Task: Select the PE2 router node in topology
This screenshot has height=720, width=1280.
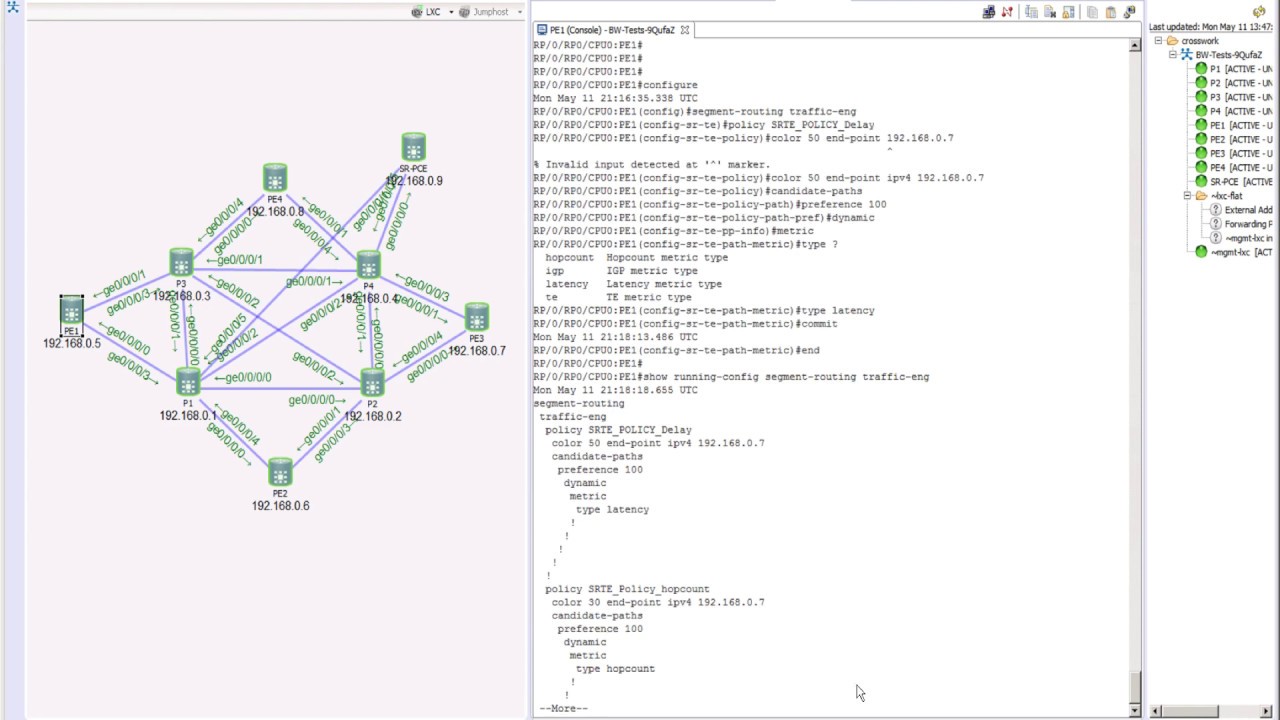Action: (280, 472)
